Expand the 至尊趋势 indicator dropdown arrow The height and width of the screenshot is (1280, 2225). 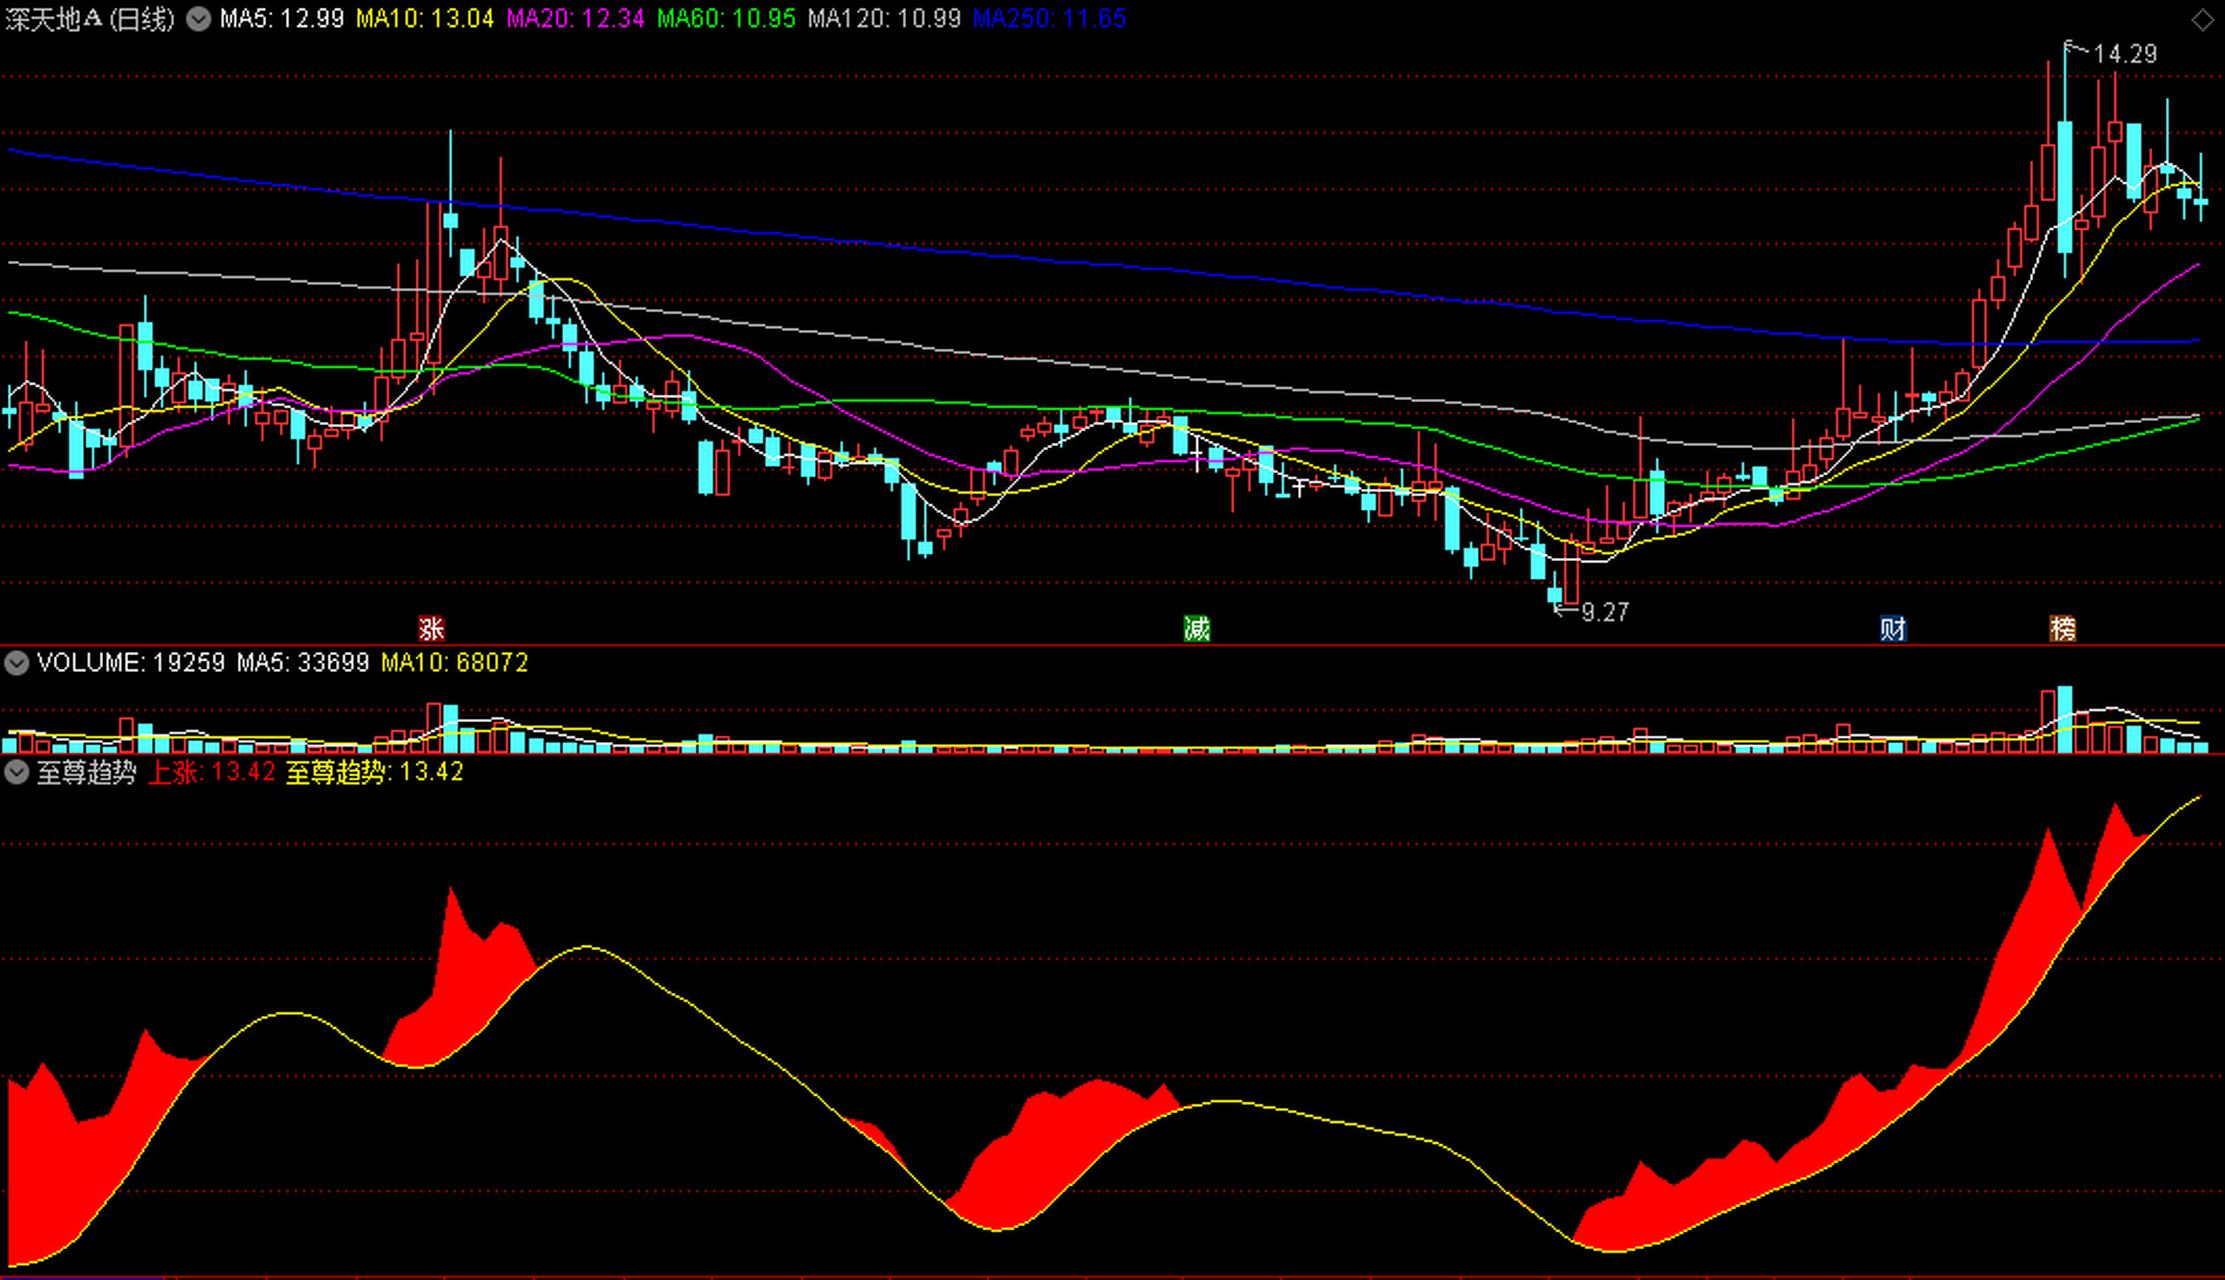pos(16,772)
